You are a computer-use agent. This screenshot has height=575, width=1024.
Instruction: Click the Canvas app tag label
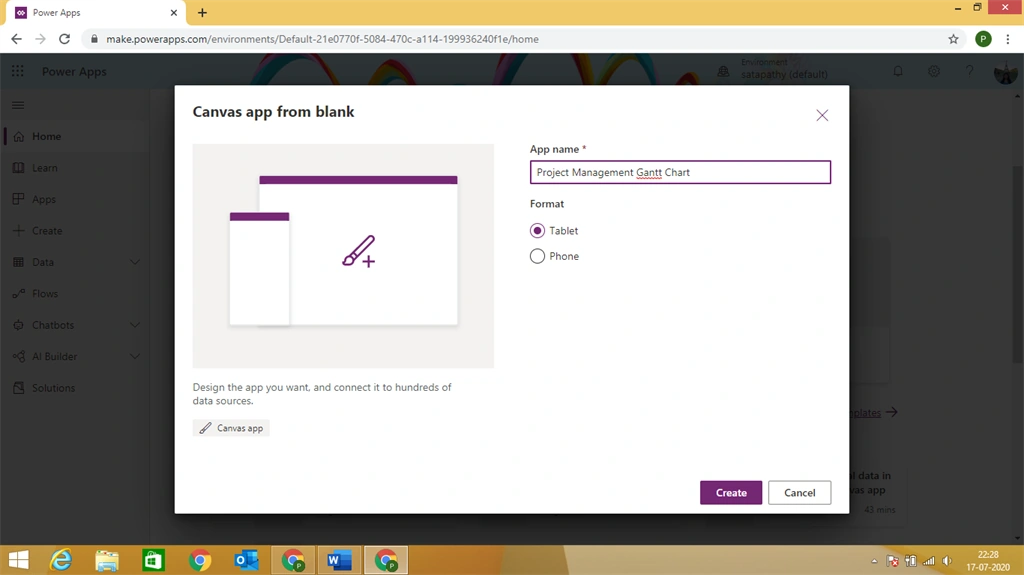pos(231,428)
